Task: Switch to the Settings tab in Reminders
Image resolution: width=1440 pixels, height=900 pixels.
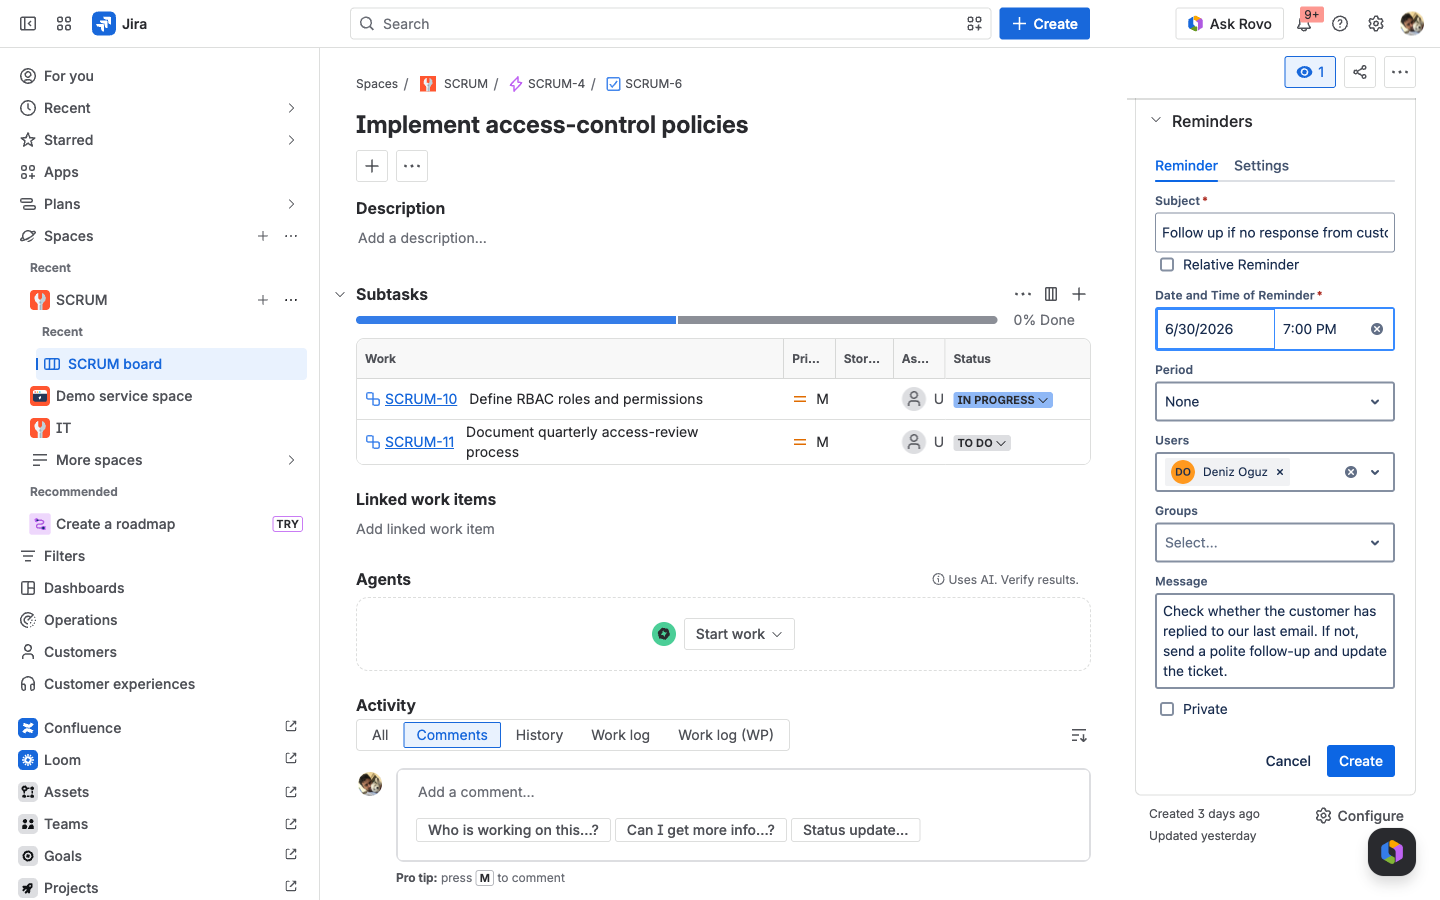Action: click(x=1261, y=166)
